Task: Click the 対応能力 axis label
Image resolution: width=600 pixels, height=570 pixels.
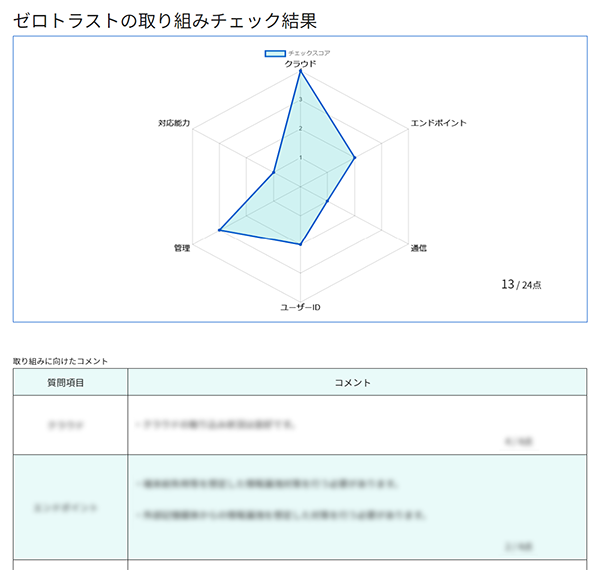Action: 174,123
